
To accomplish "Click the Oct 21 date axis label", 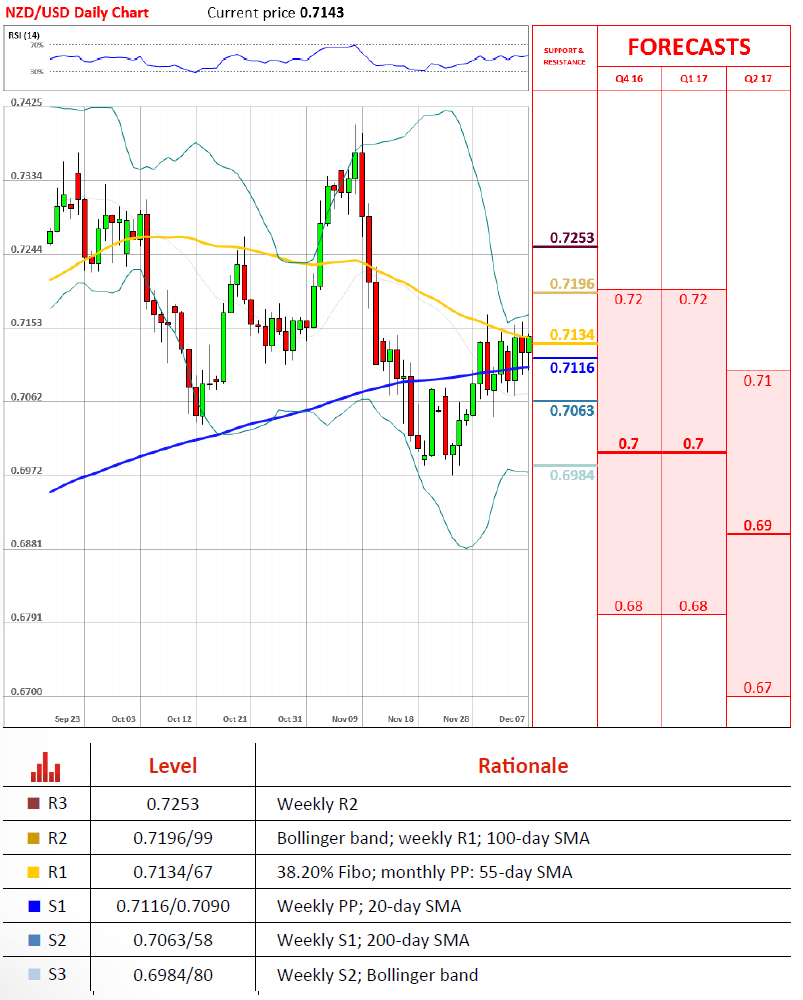I will (235, 719).
